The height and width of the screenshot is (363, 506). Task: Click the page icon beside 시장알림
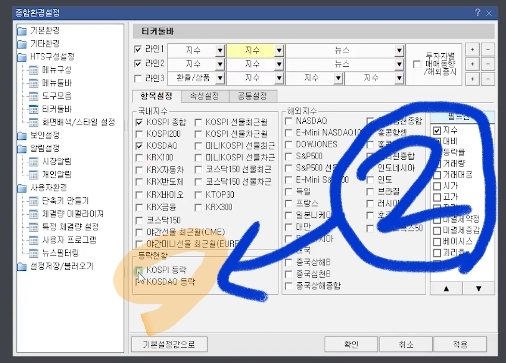coord(34,162)
